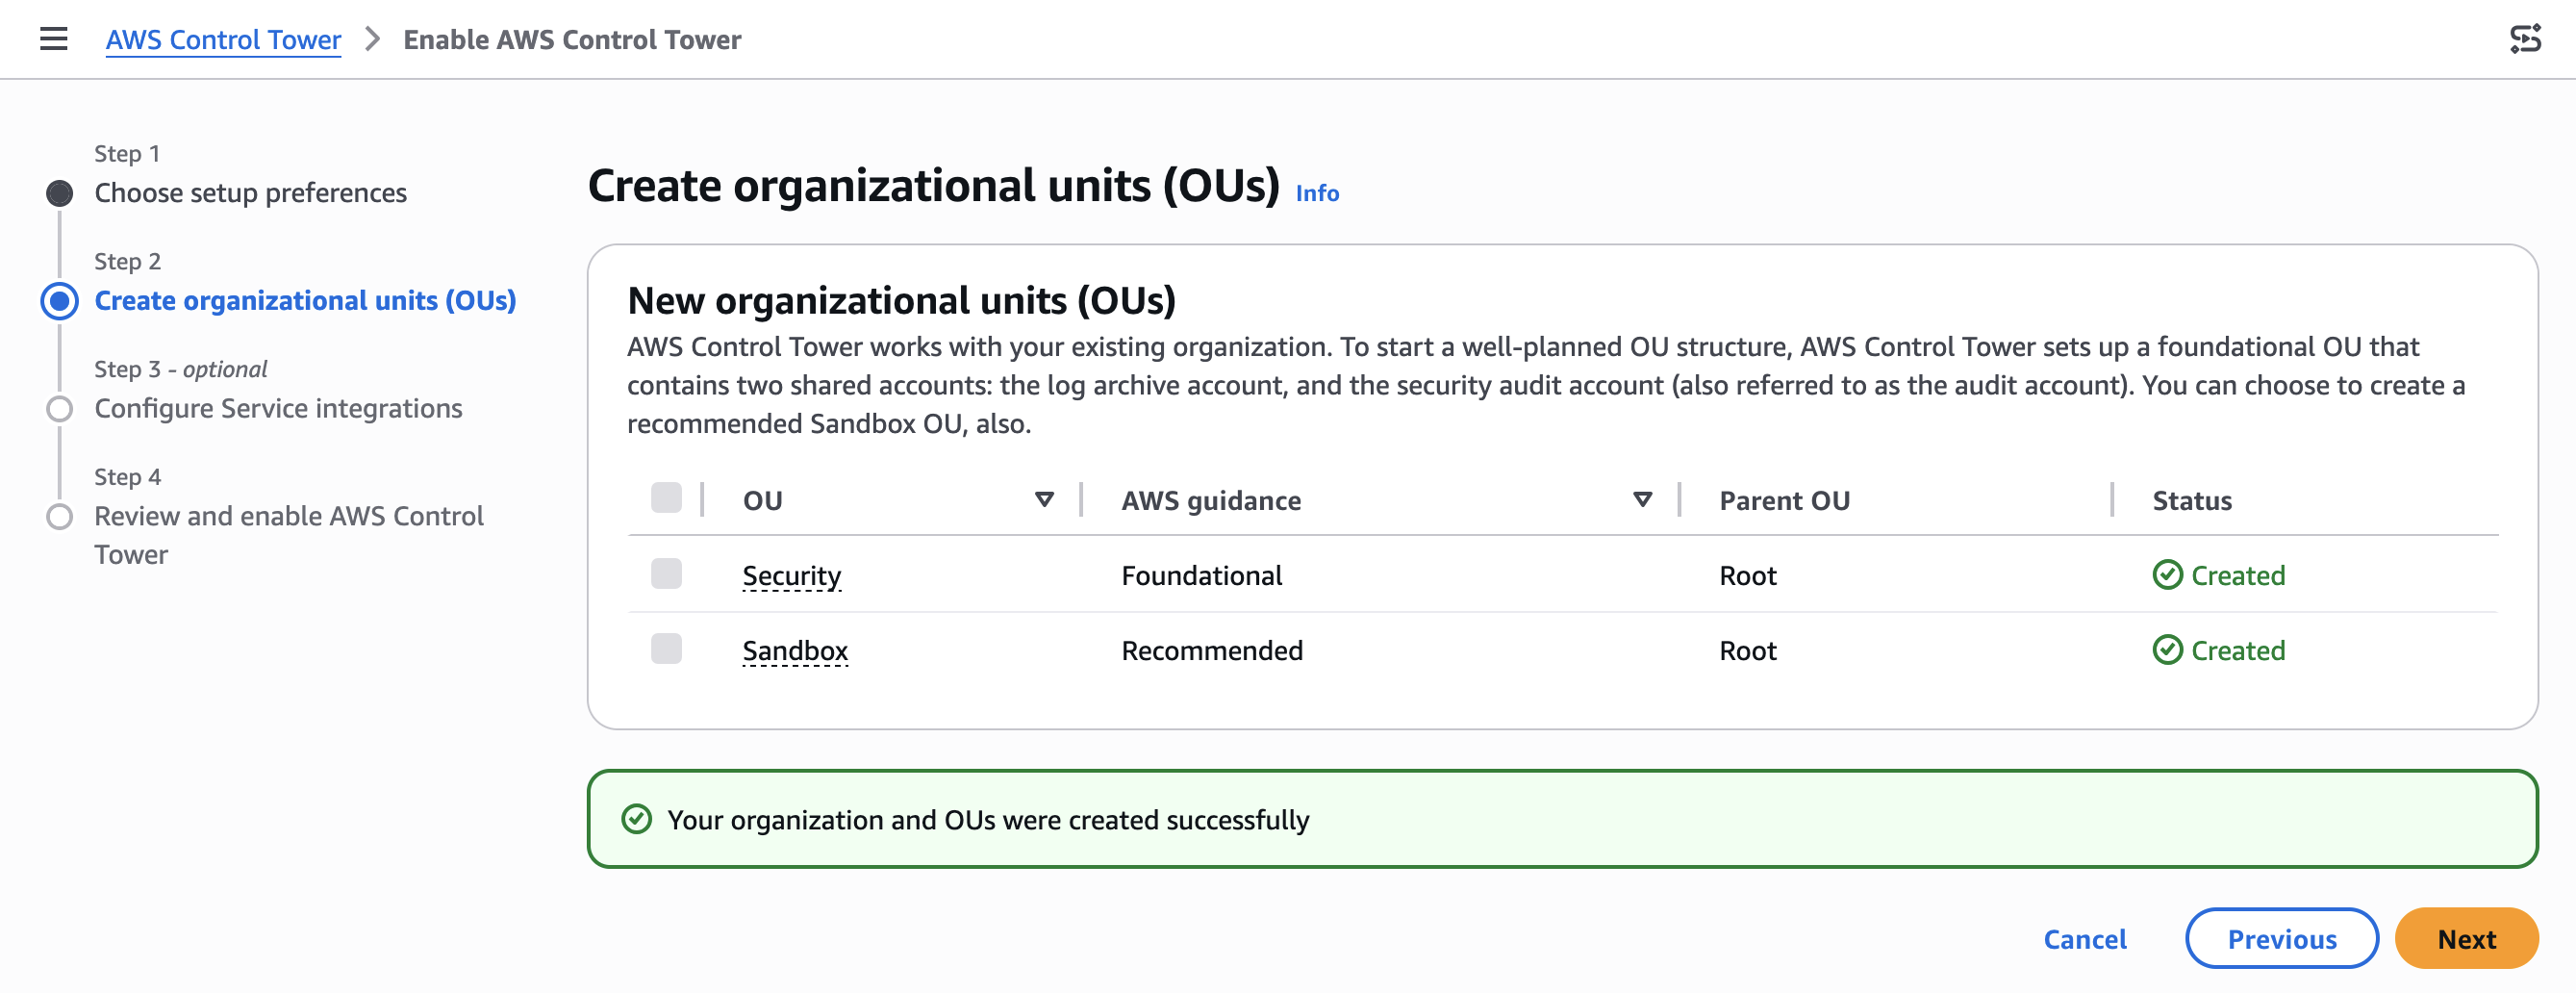Viewport: 2576px width, 993px height.
Task: Go to Choose setup preferences step
Action: click(250, 193)
